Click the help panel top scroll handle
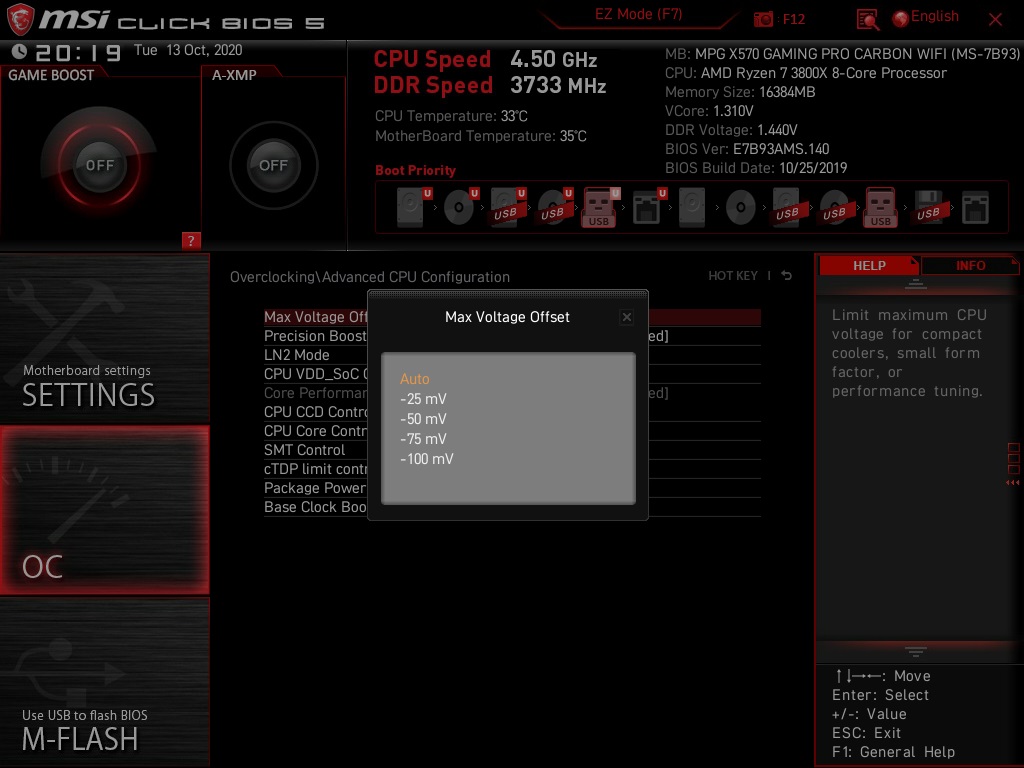 coord(915,284)
